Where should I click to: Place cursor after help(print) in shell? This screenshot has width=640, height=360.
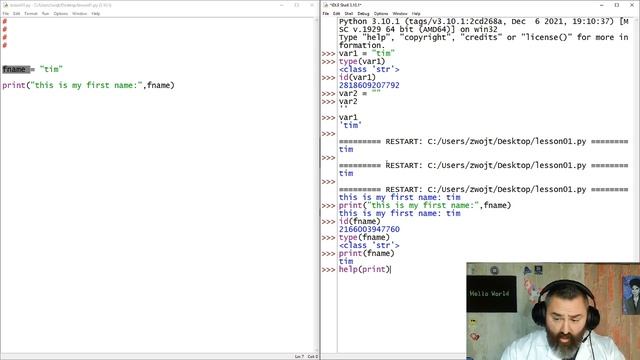[x=391, y=269]
